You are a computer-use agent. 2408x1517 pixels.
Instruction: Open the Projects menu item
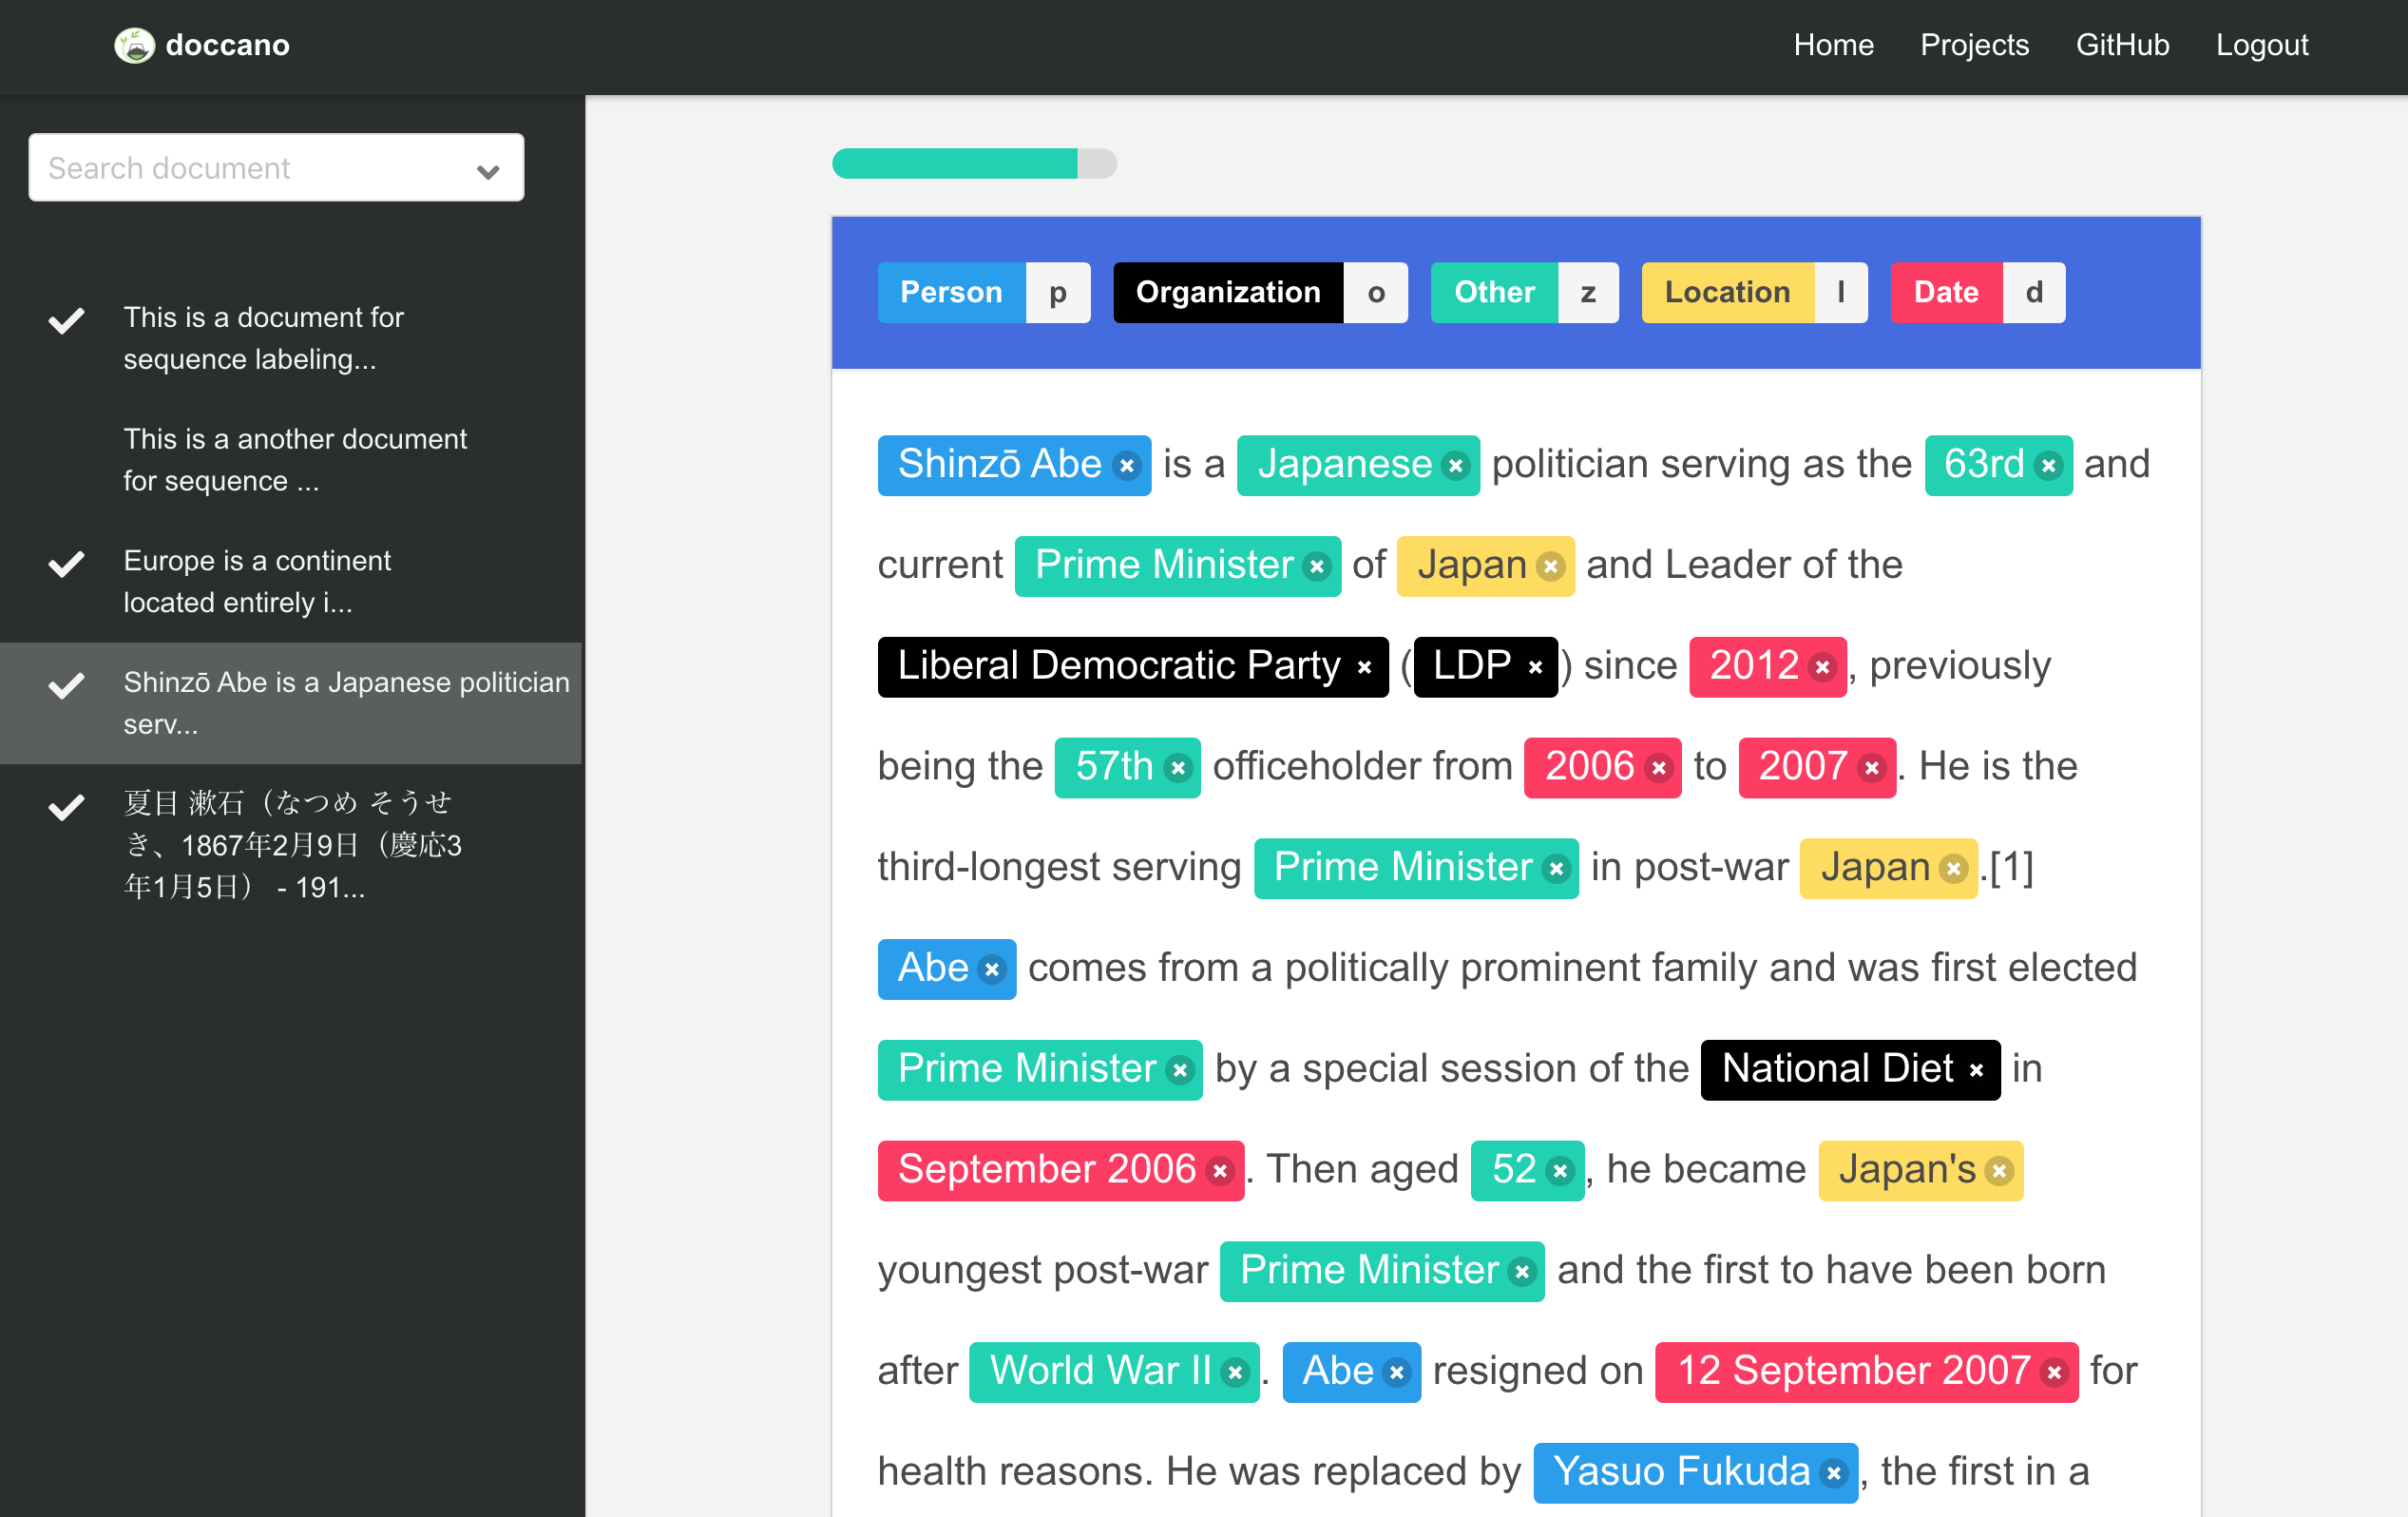point(1974,45)
